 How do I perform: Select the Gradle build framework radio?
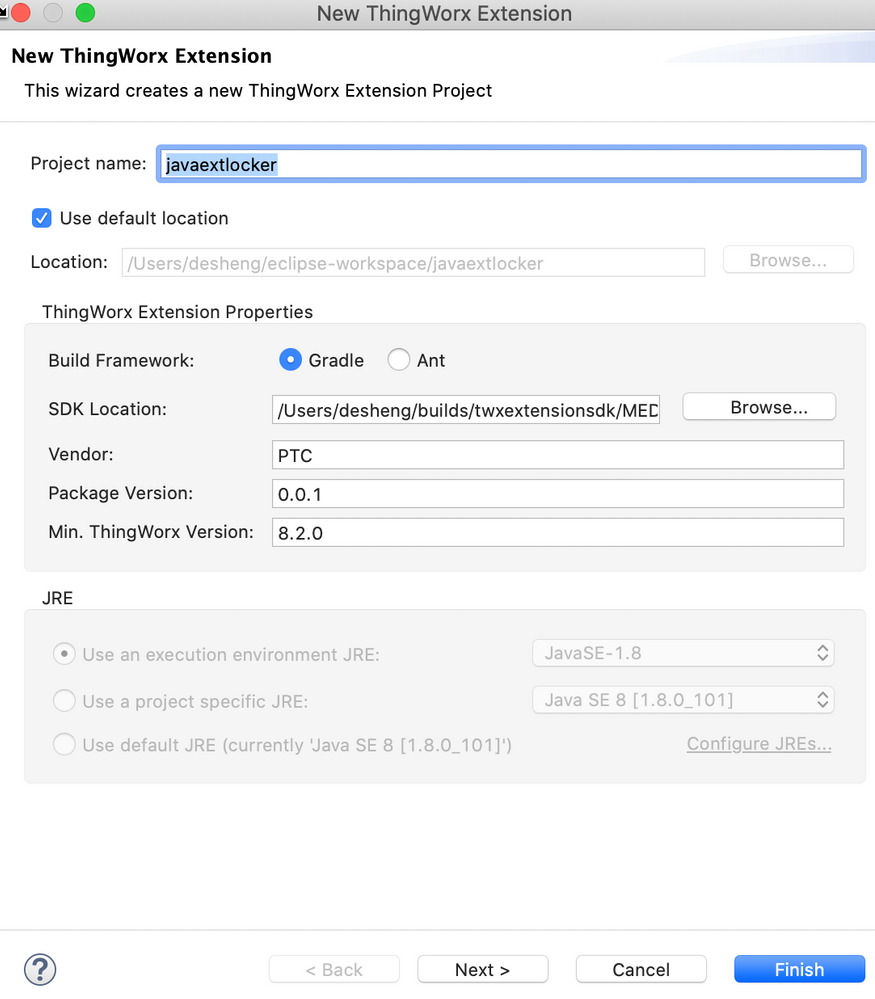click(x=291, y=360)
